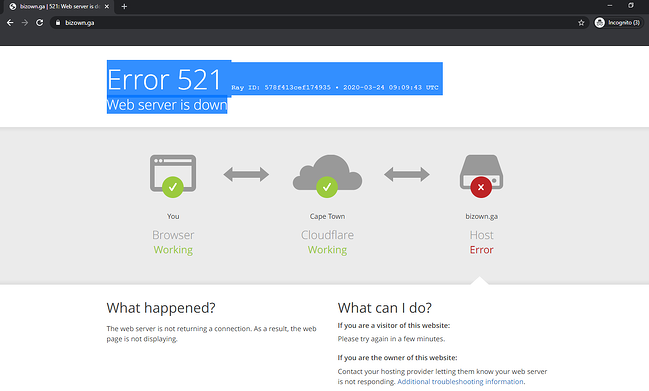Reload the bizown.ga page
649x391 pixels.
tap(40, 23)
